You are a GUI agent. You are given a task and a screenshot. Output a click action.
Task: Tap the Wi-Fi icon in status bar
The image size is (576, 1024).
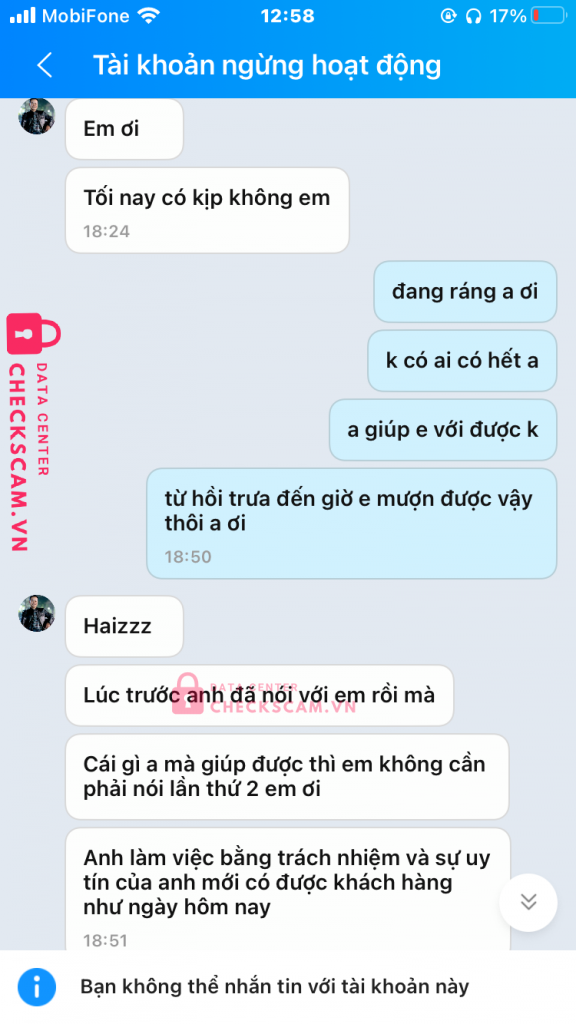150,16
